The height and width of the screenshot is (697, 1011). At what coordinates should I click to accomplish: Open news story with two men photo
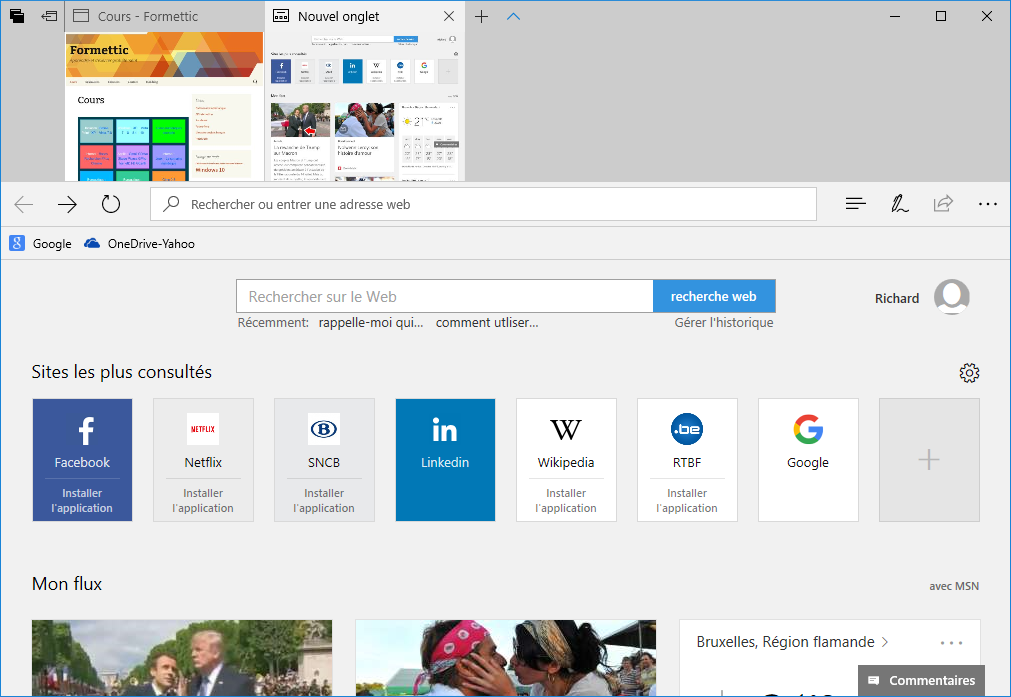(x=182, y=658)
